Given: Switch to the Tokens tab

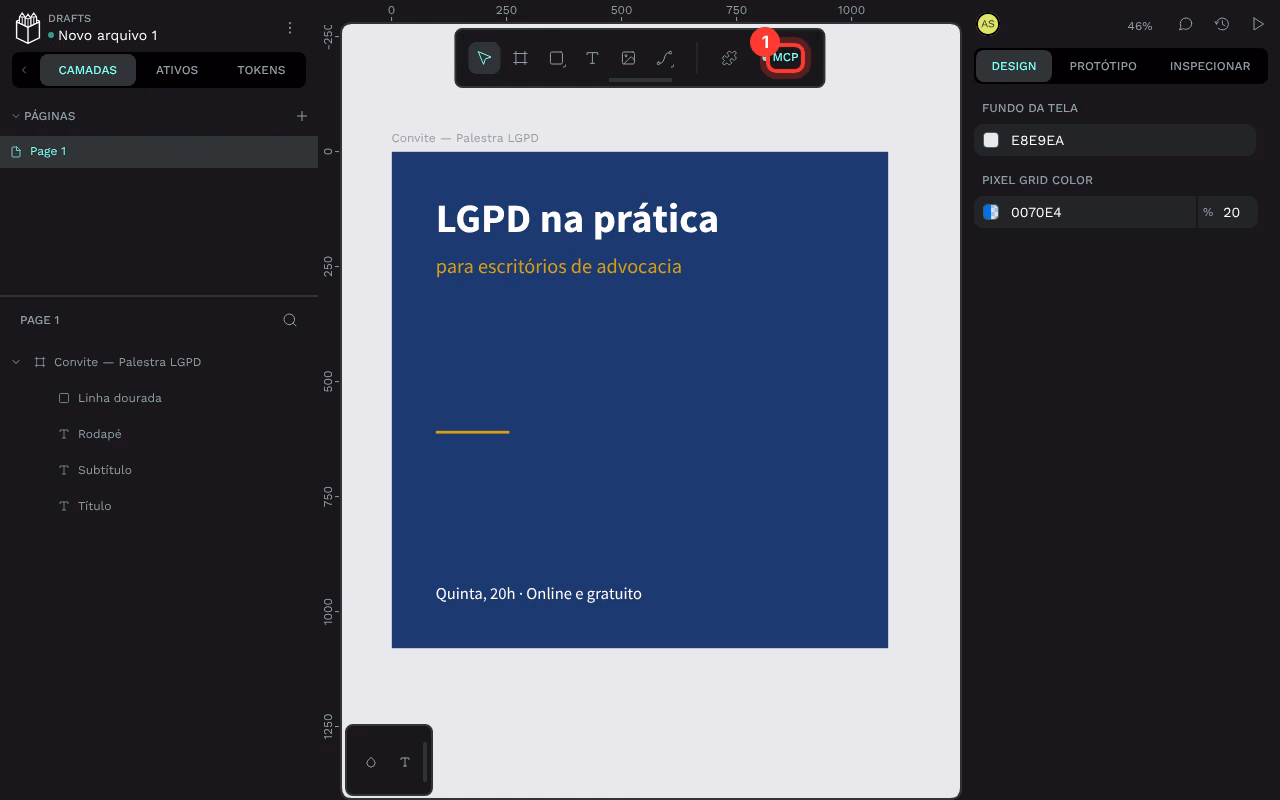Looking at the screenshot, I should (x=261, y=70).
